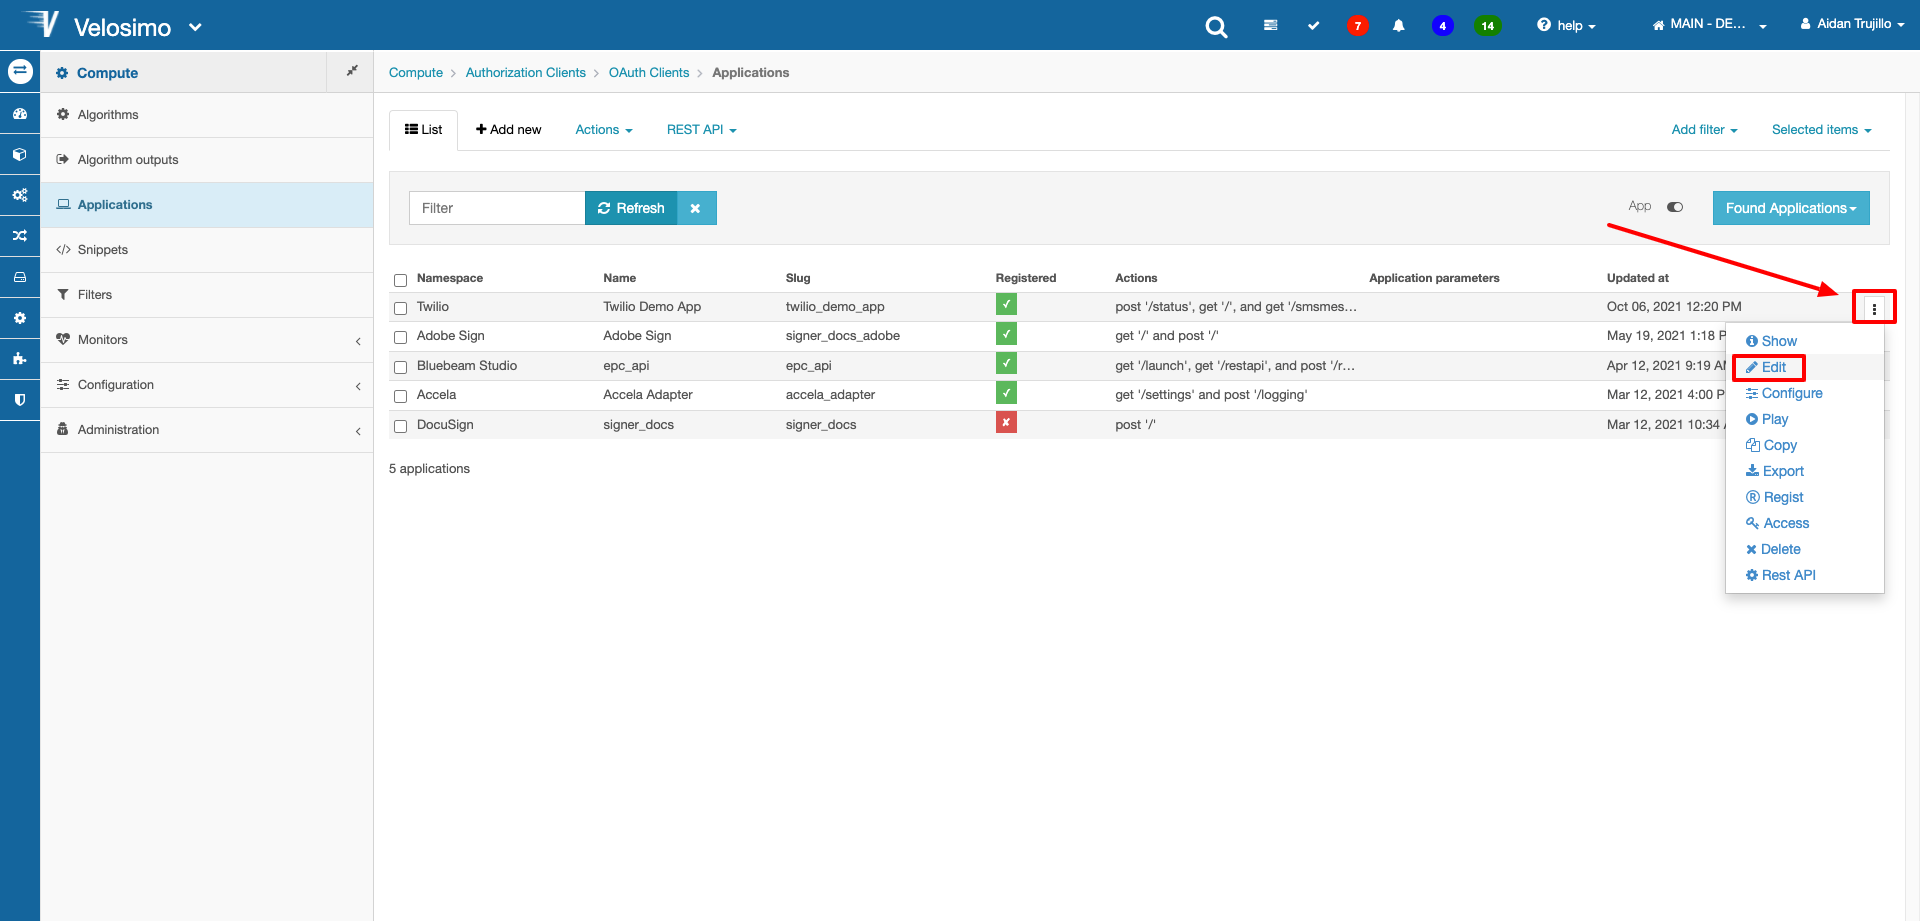
Task: Go to OAuth Clients breadcrumb
Action: [649, 73]
